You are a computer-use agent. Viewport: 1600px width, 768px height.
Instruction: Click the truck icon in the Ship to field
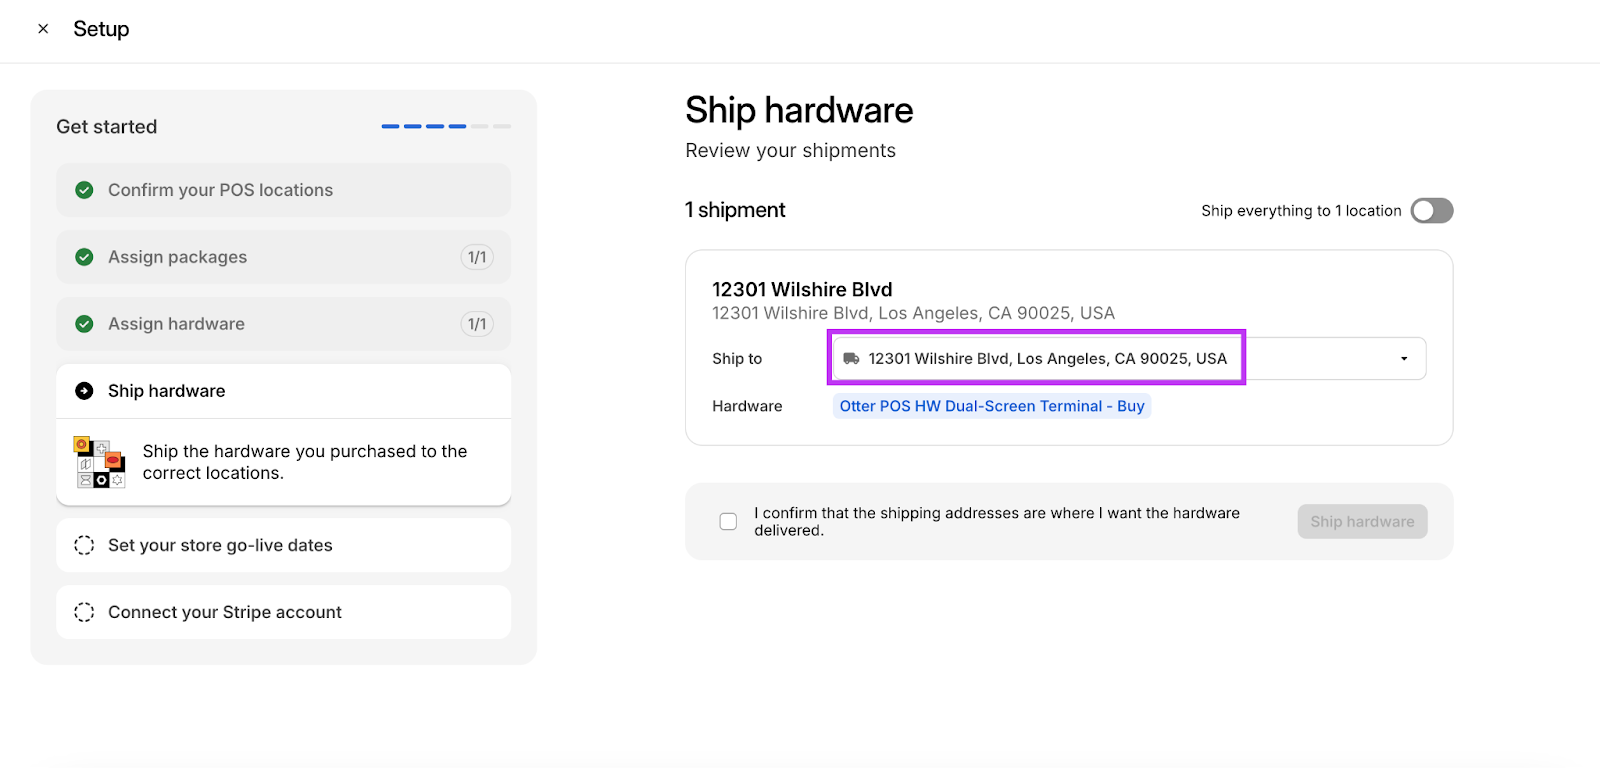(851, 359)
